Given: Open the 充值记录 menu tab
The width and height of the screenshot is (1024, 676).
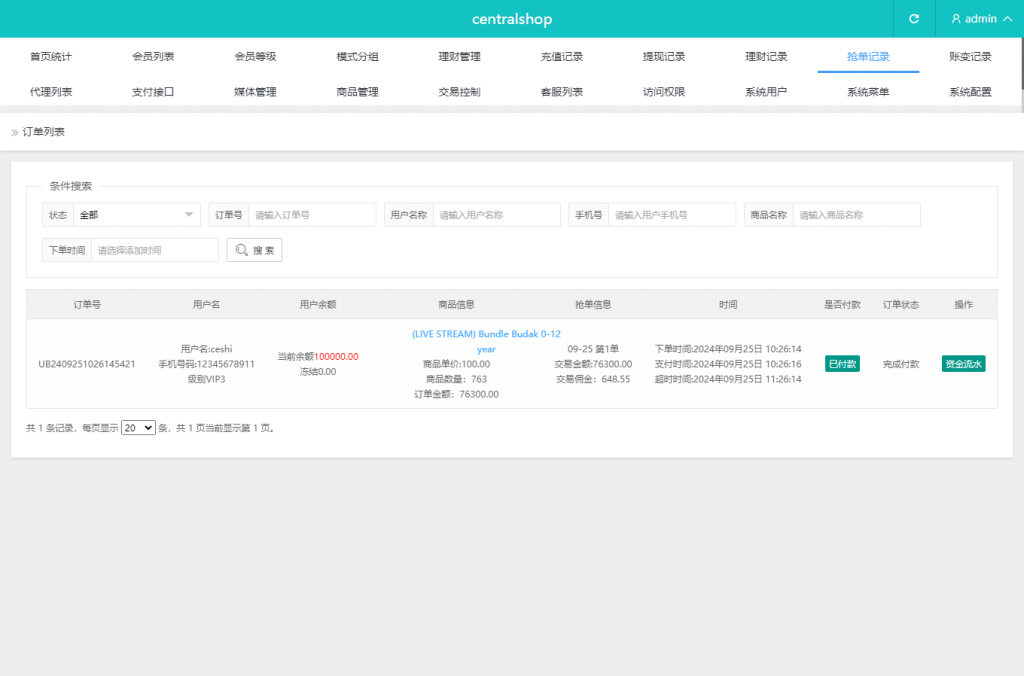Looking at the screenshot, I should 561,57.
